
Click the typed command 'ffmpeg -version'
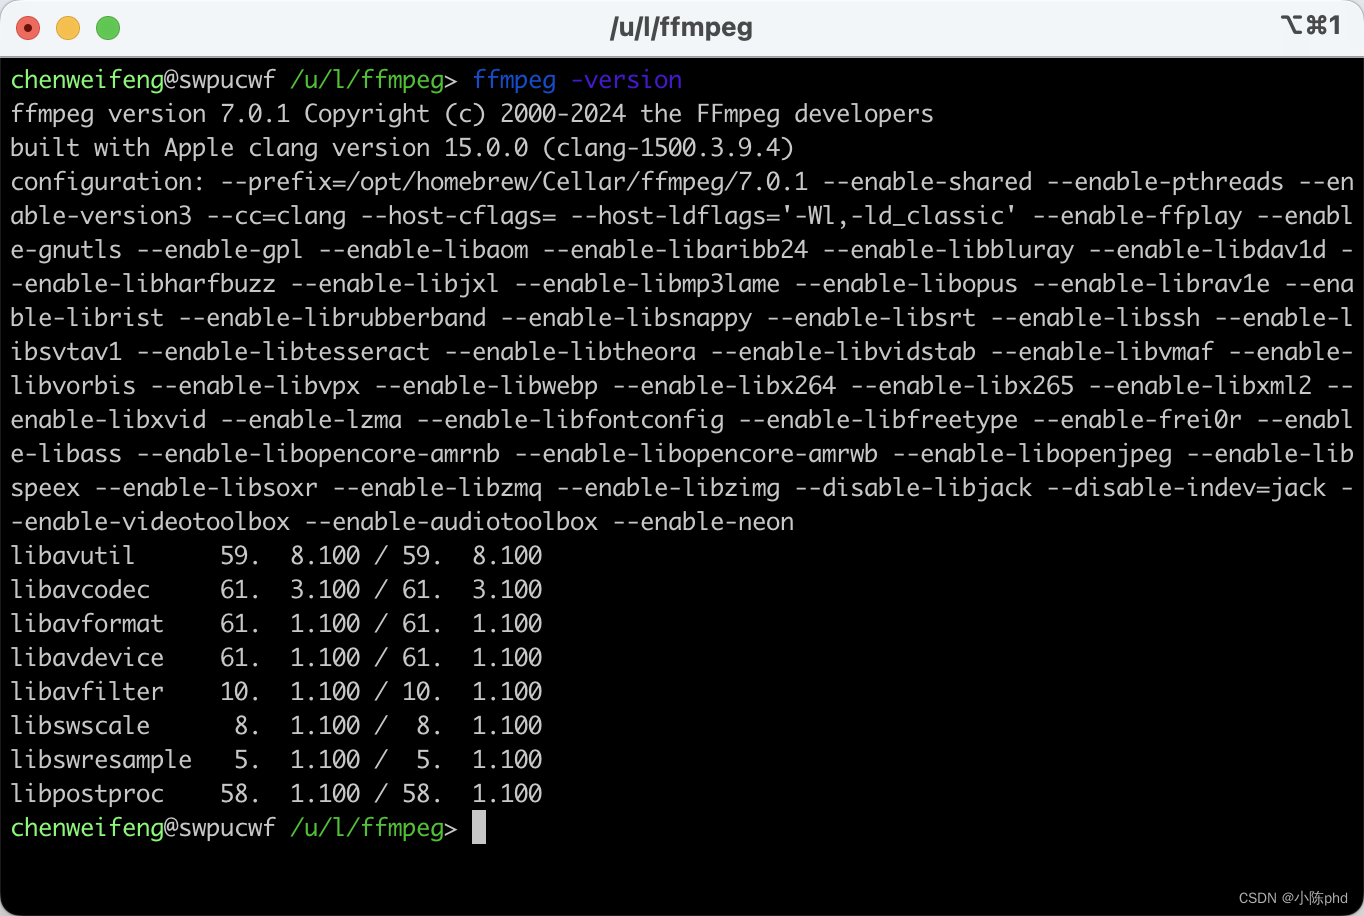click(578, 80)
